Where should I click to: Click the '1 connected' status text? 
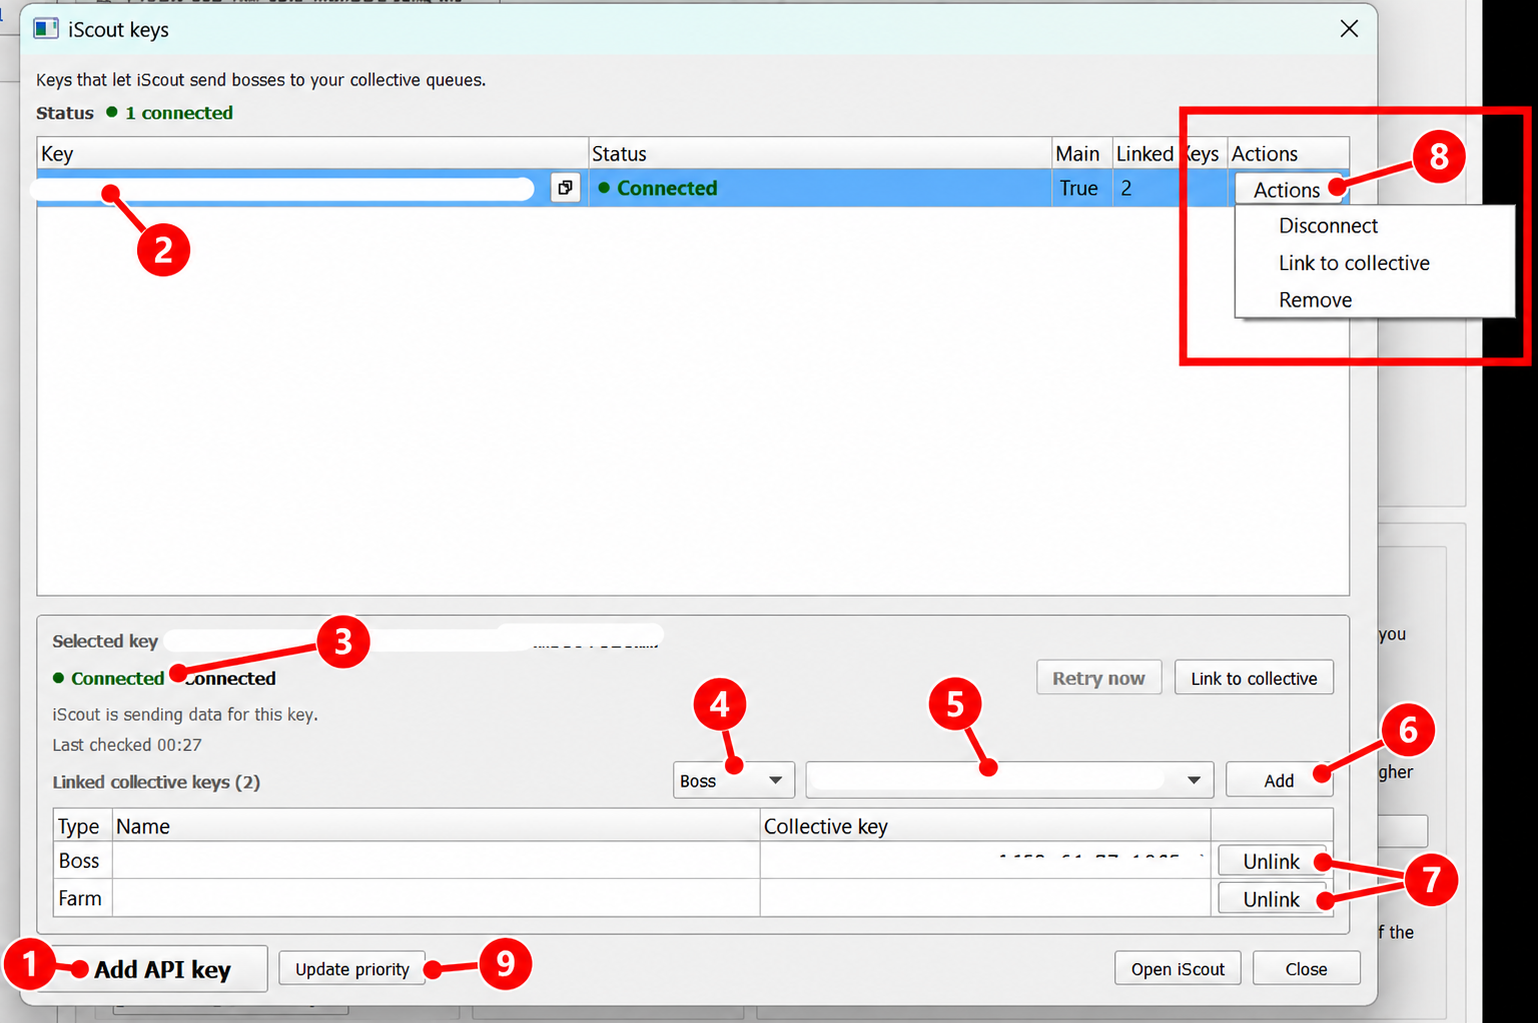pyautogui.click(x=179, y=113)
